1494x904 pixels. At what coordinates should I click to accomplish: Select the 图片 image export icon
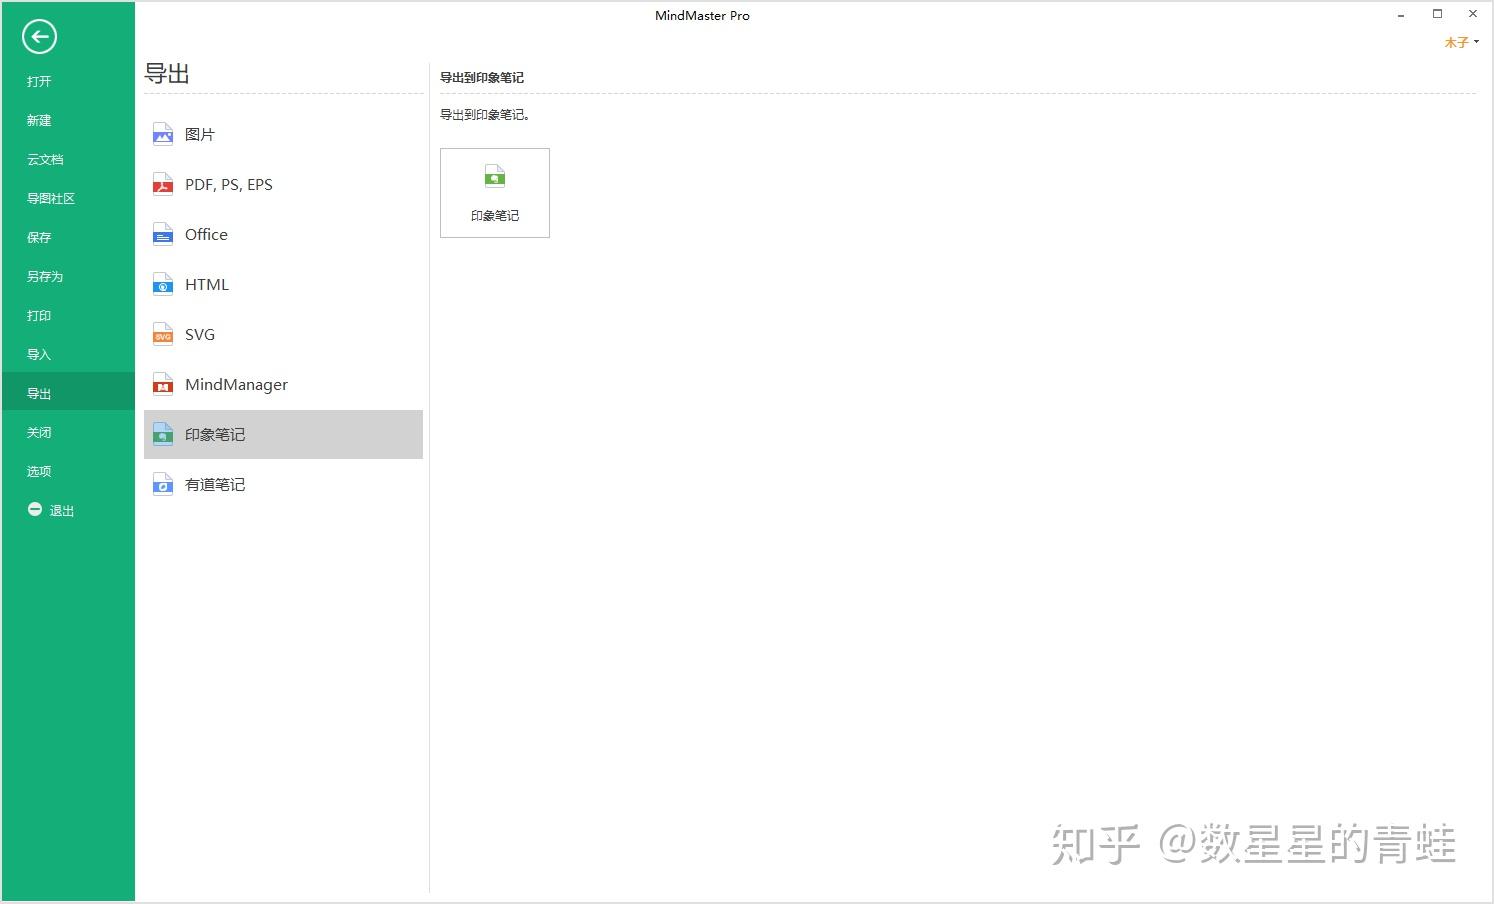(163, 134)
